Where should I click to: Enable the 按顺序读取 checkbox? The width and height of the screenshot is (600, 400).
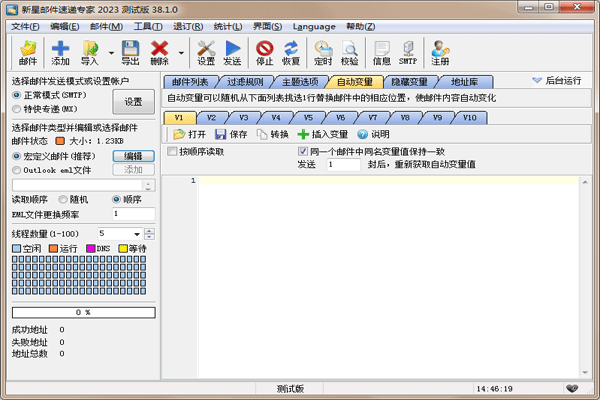click(172, 151)
